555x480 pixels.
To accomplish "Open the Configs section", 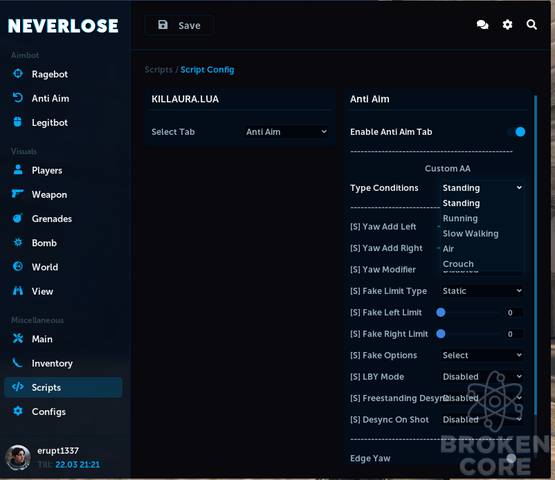I will click(63, 412).
